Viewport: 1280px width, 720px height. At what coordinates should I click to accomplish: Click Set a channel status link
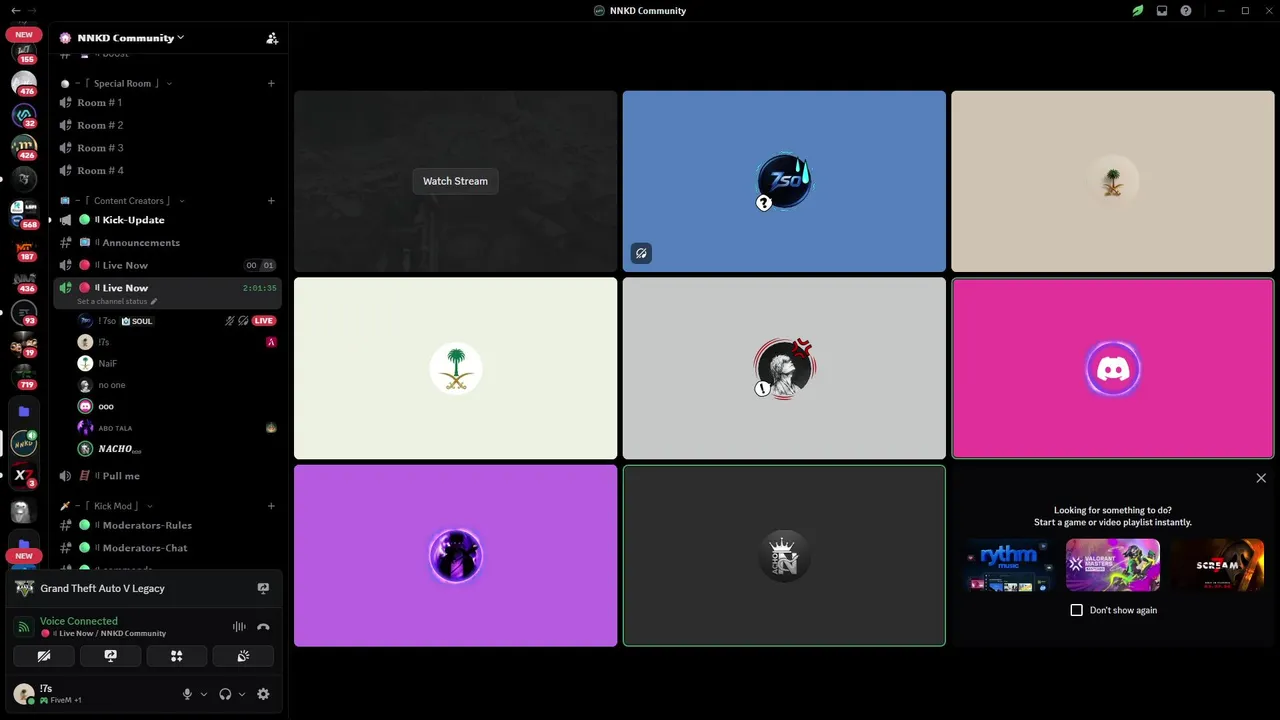coord(117,301)
